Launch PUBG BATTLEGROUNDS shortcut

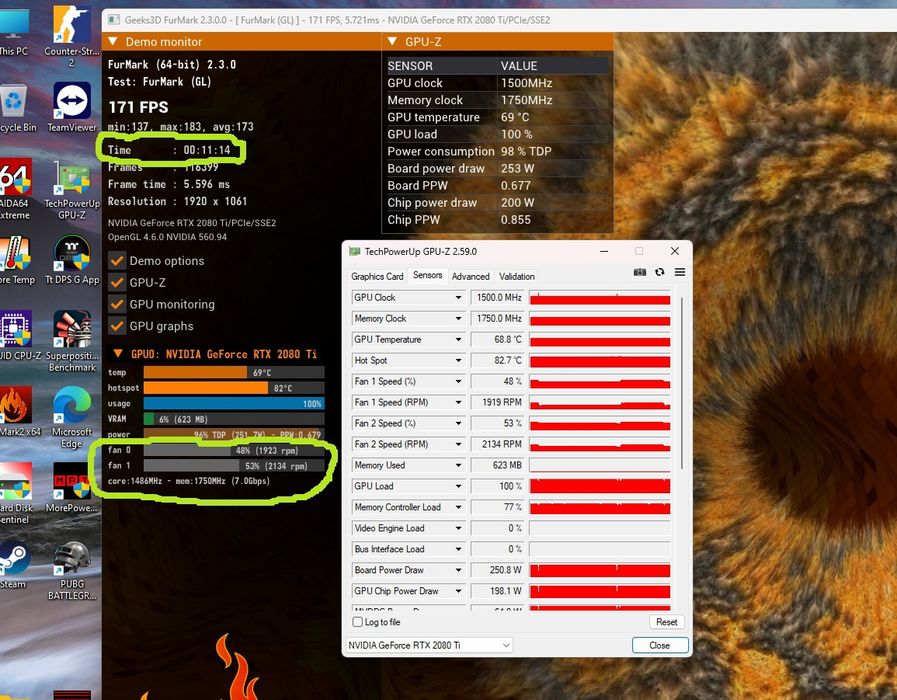pos(72,570)
